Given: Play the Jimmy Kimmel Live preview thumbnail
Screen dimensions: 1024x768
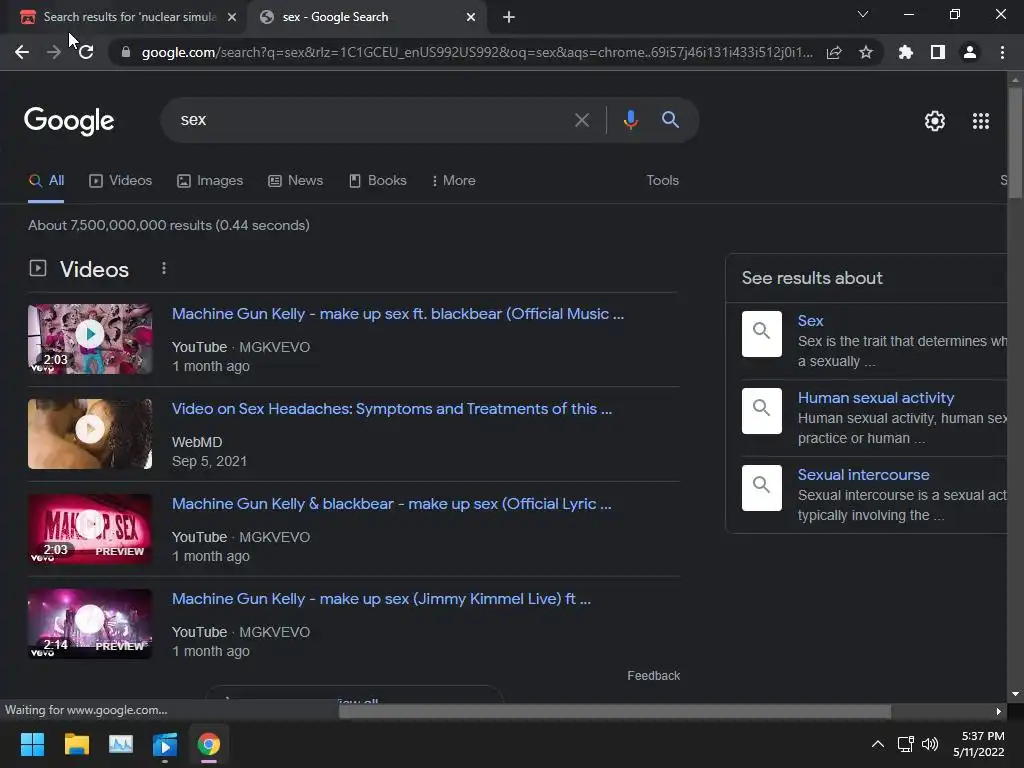Looking at the screenshot, I should 90,624.
